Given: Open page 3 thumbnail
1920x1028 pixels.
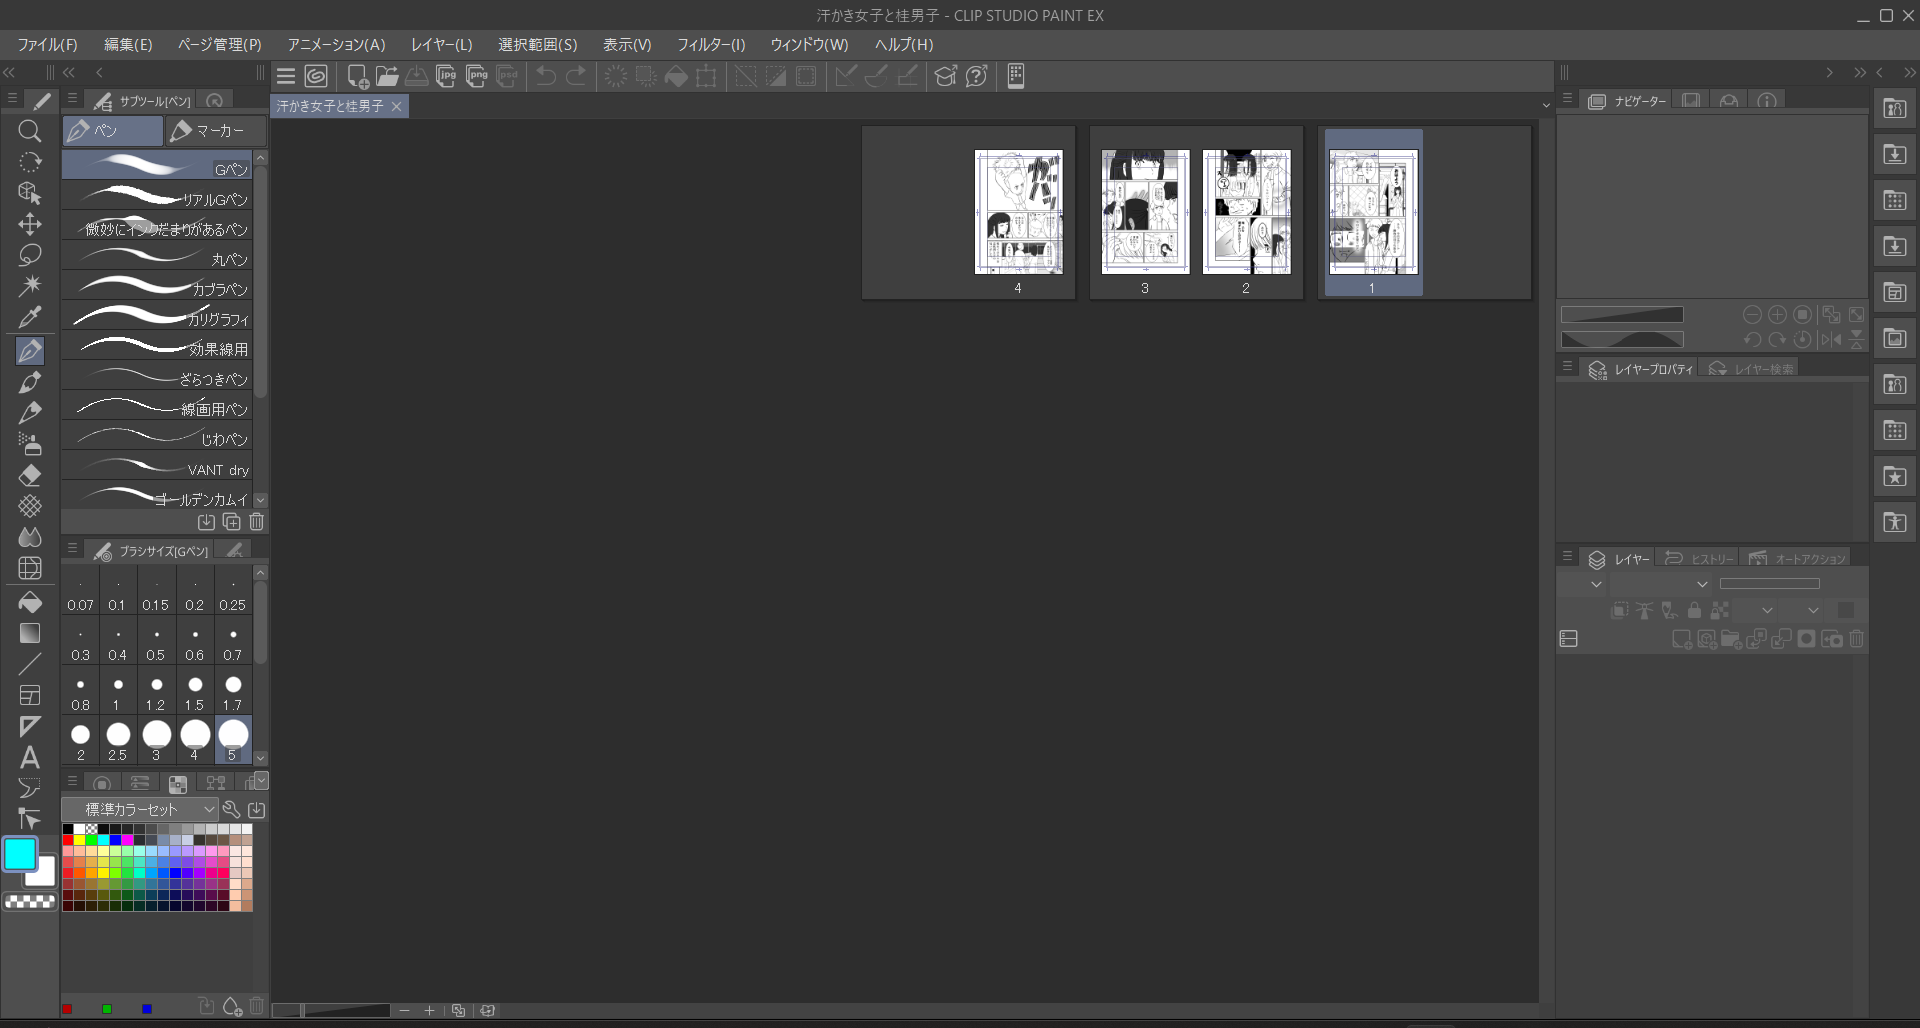Looking at the screenshot, I should pyautogui.click(x=1145, y=212).
